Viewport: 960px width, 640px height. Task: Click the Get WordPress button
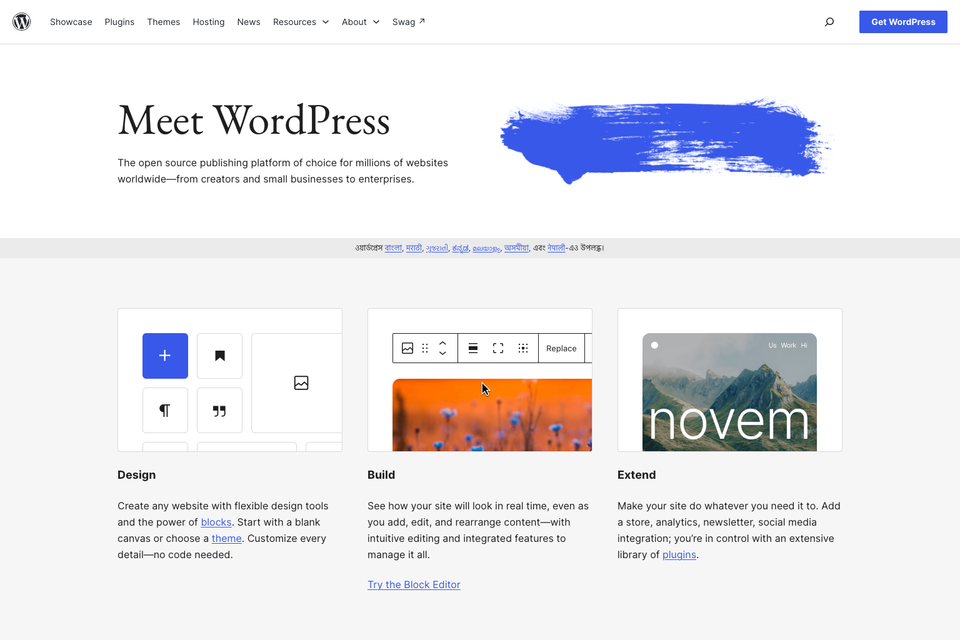coord(903,22)
